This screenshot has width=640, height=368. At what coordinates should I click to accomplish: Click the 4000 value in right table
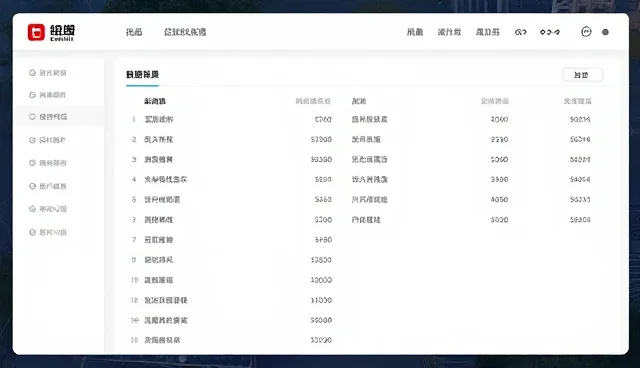point(499,119)
